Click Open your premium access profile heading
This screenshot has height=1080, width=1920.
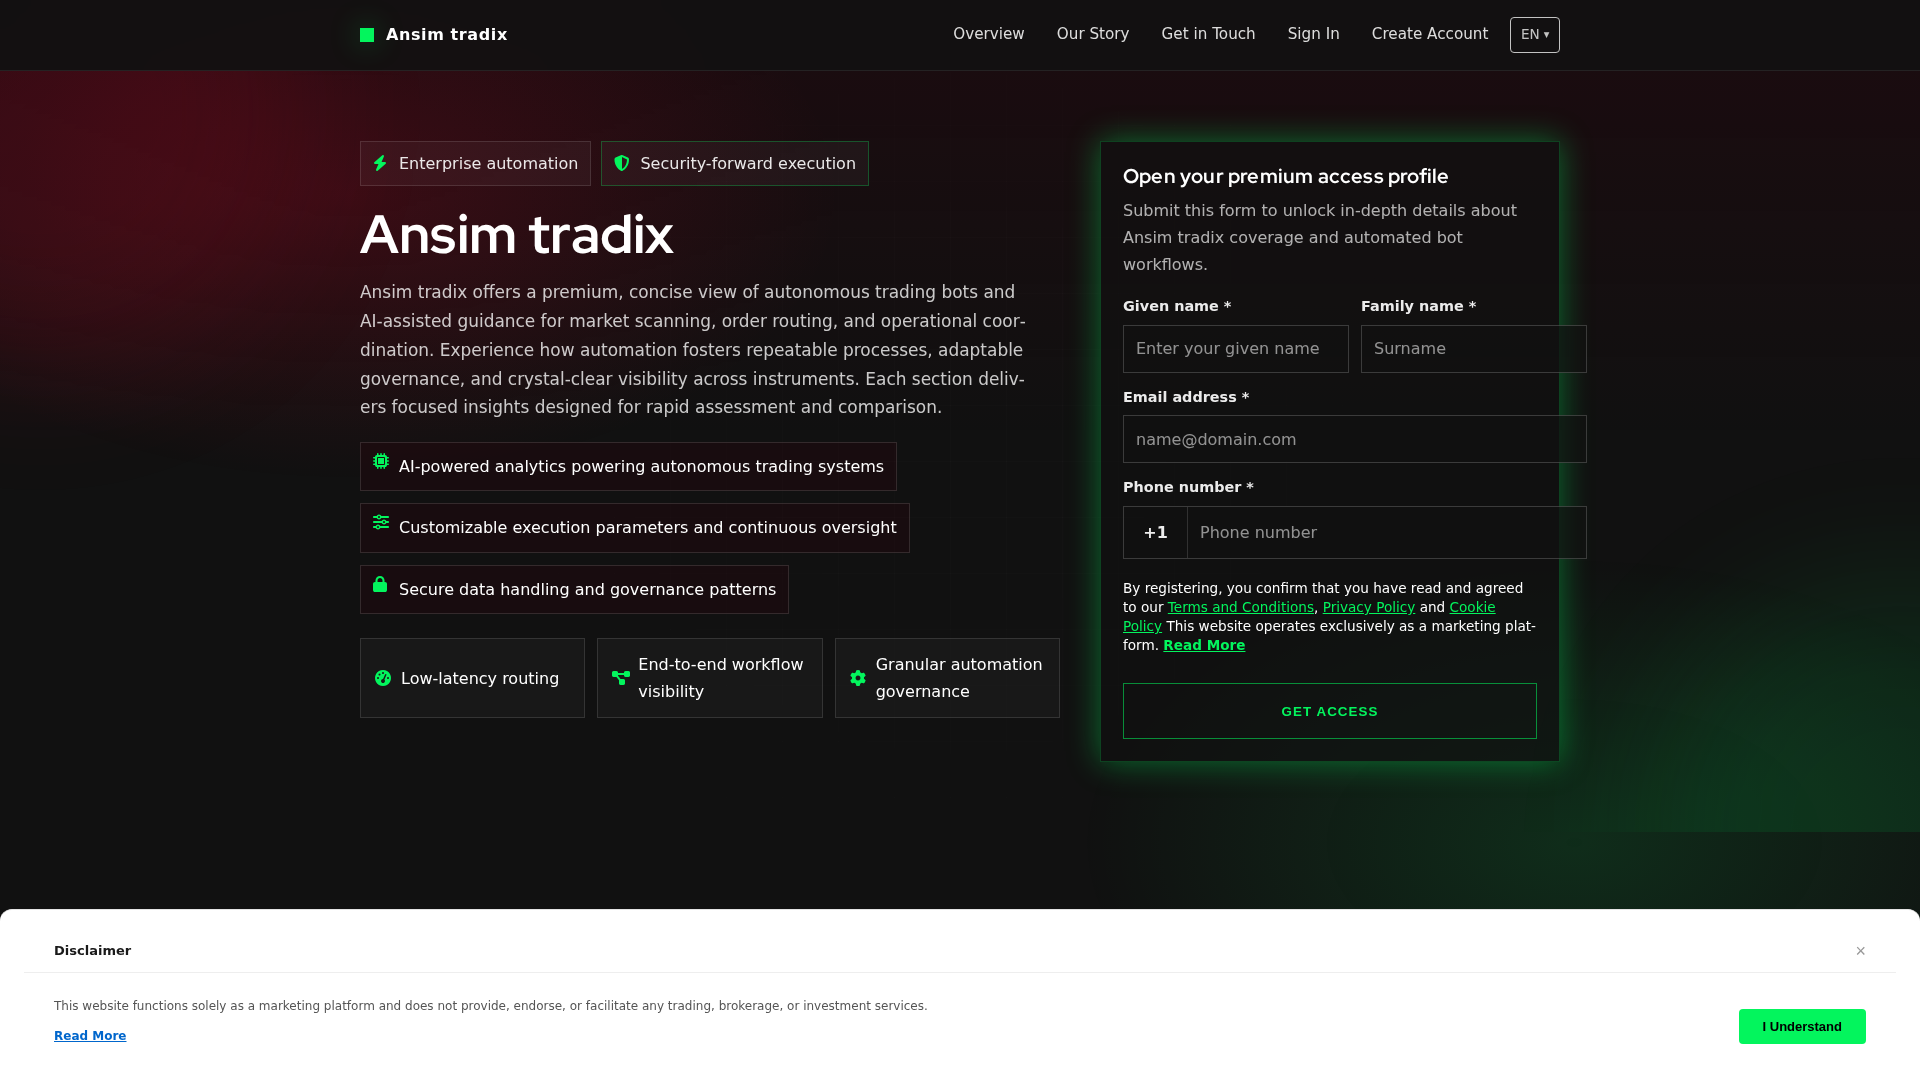[1285, 176]
